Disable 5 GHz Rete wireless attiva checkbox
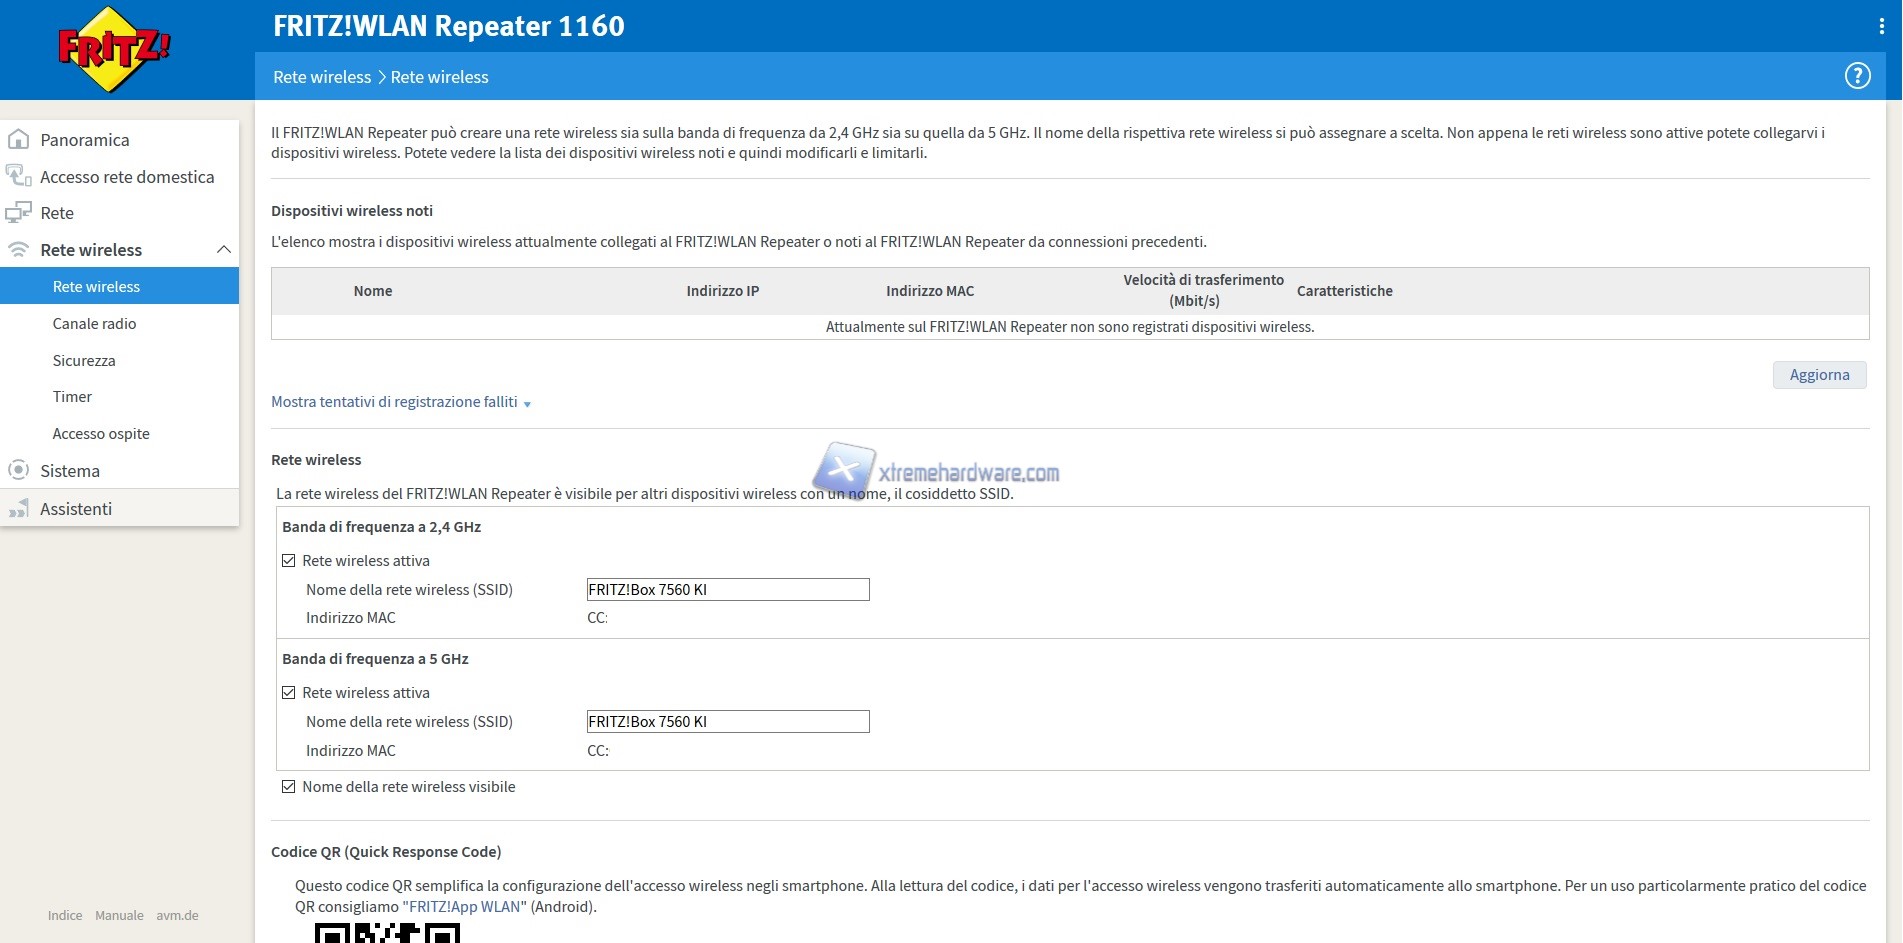 289,693
